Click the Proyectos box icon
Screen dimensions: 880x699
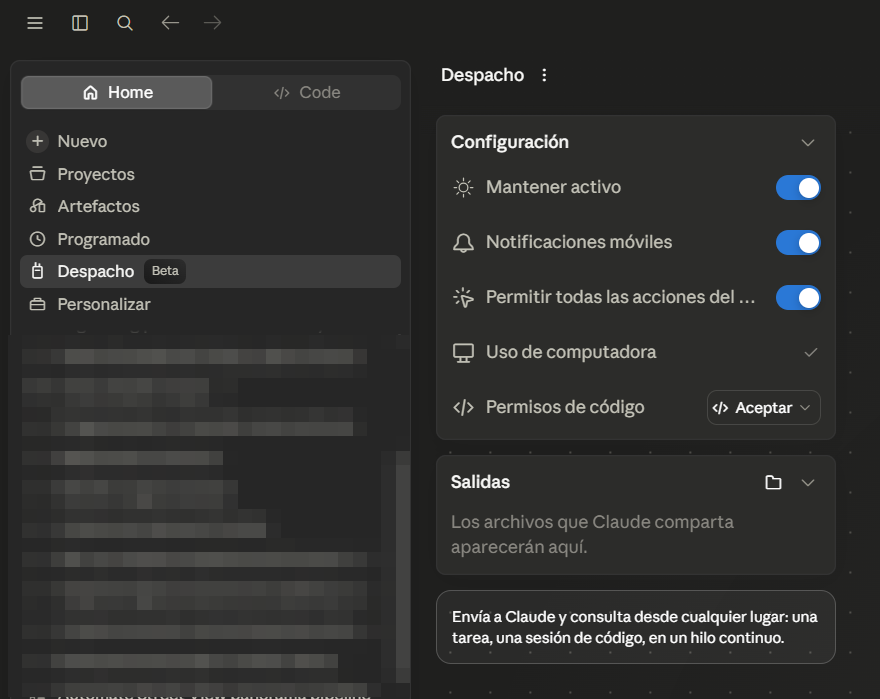(38, 173)
